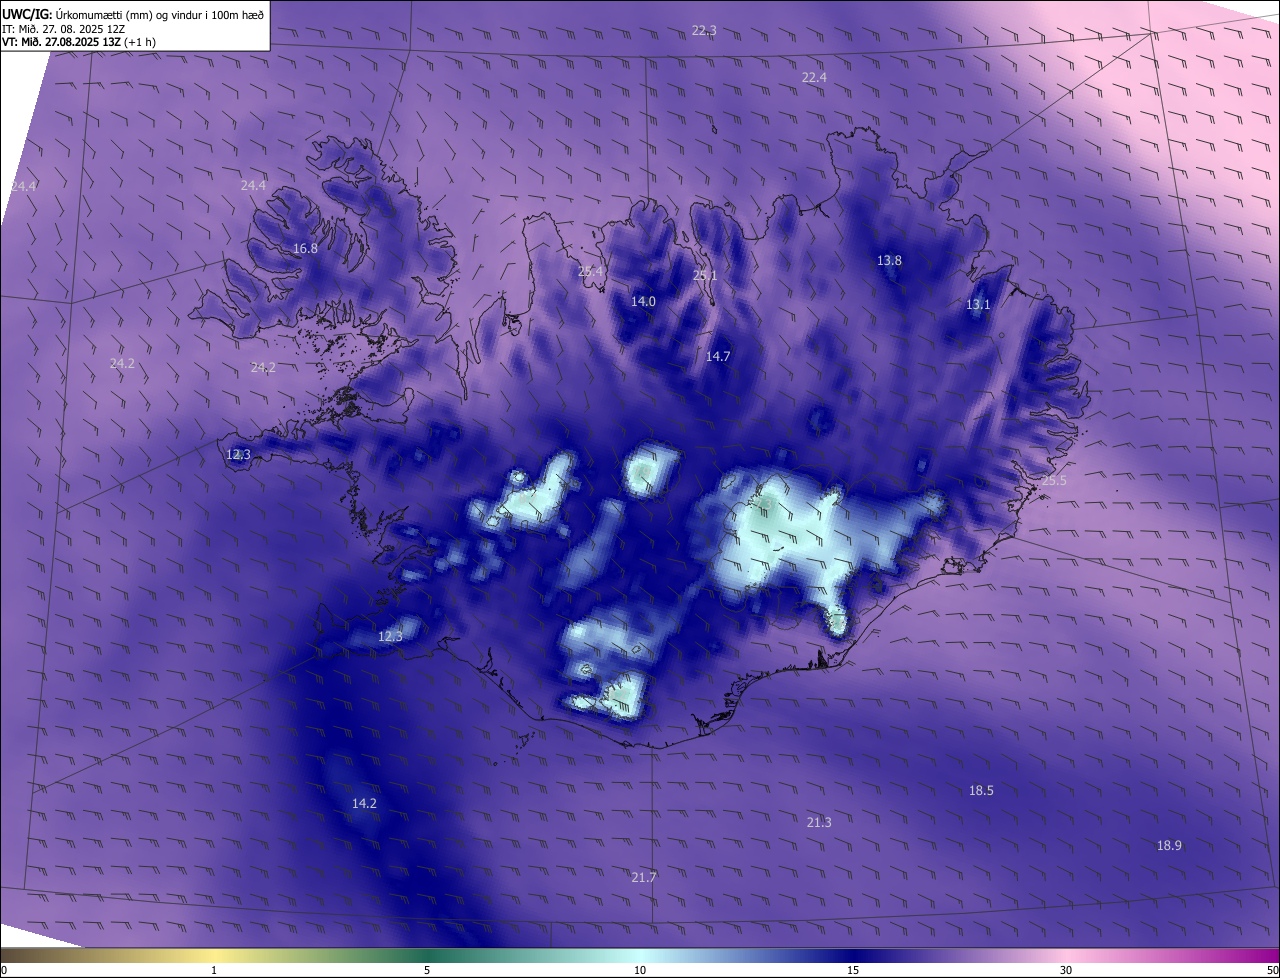Click the 25.4 value label
The height and width of the screenshot is (978, 1280).
pyautogui.click(x=591, y=272)
